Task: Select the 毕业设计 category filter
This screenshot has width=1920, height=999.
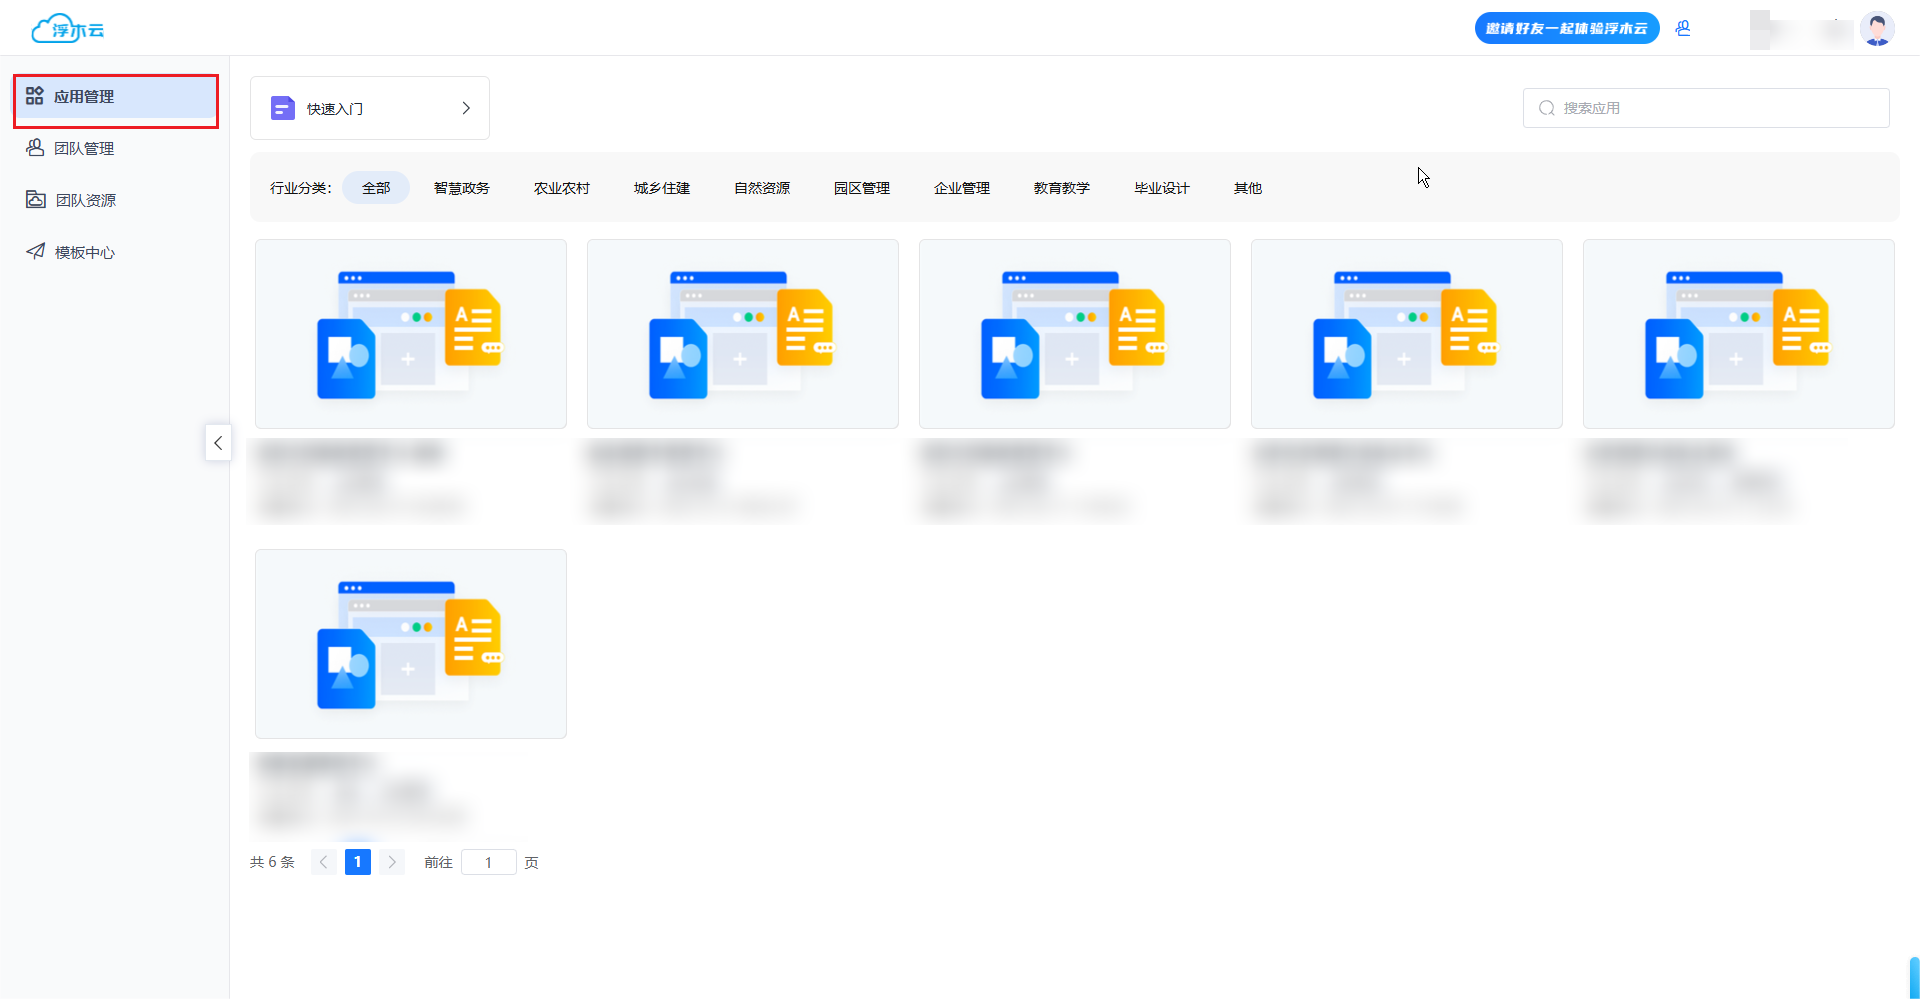Action: 1161,188
